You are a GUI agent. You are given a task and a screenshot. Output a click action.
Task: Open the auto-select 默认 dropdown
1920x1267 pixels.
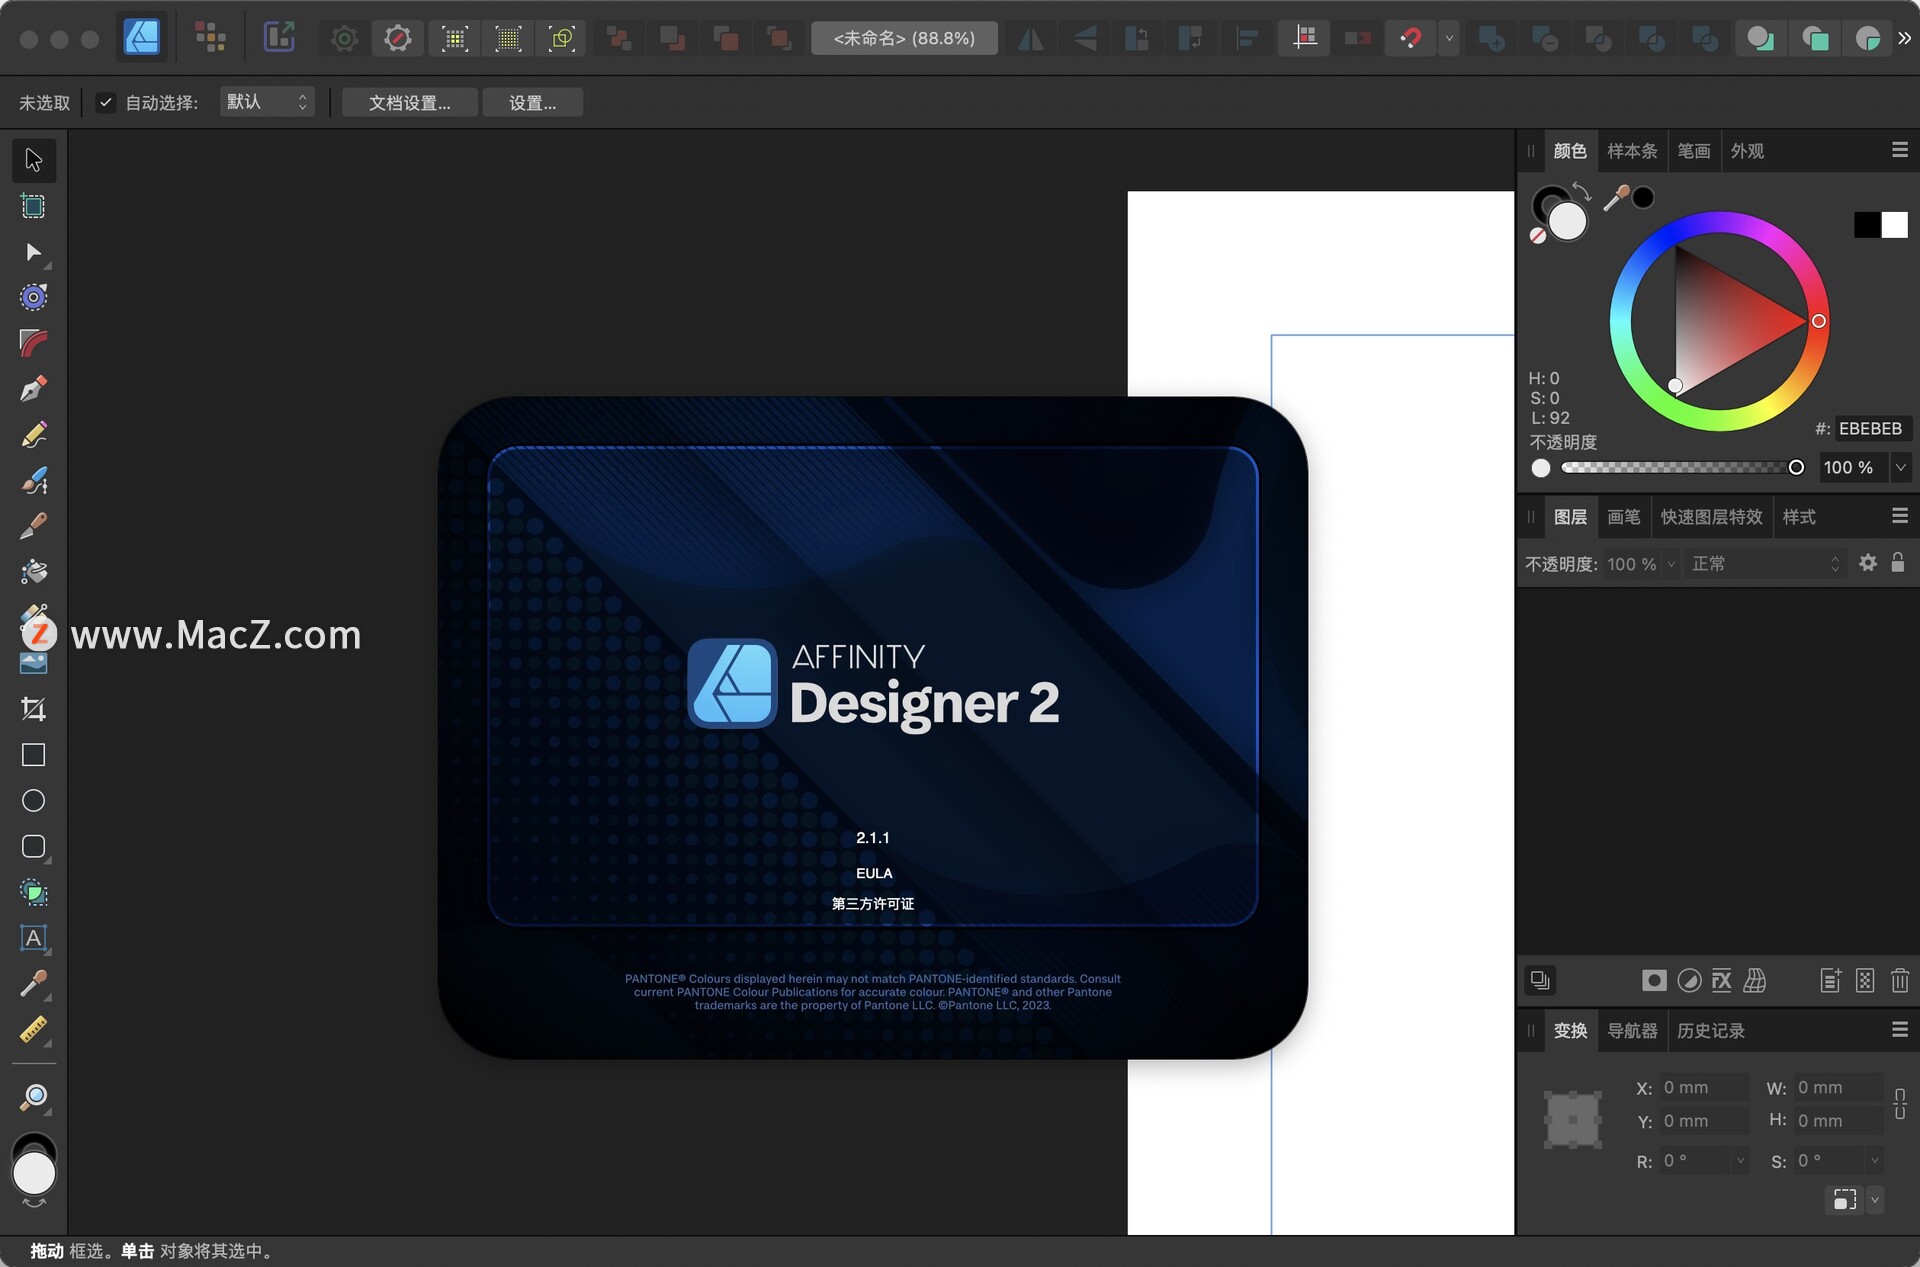(x=267, y=102)
